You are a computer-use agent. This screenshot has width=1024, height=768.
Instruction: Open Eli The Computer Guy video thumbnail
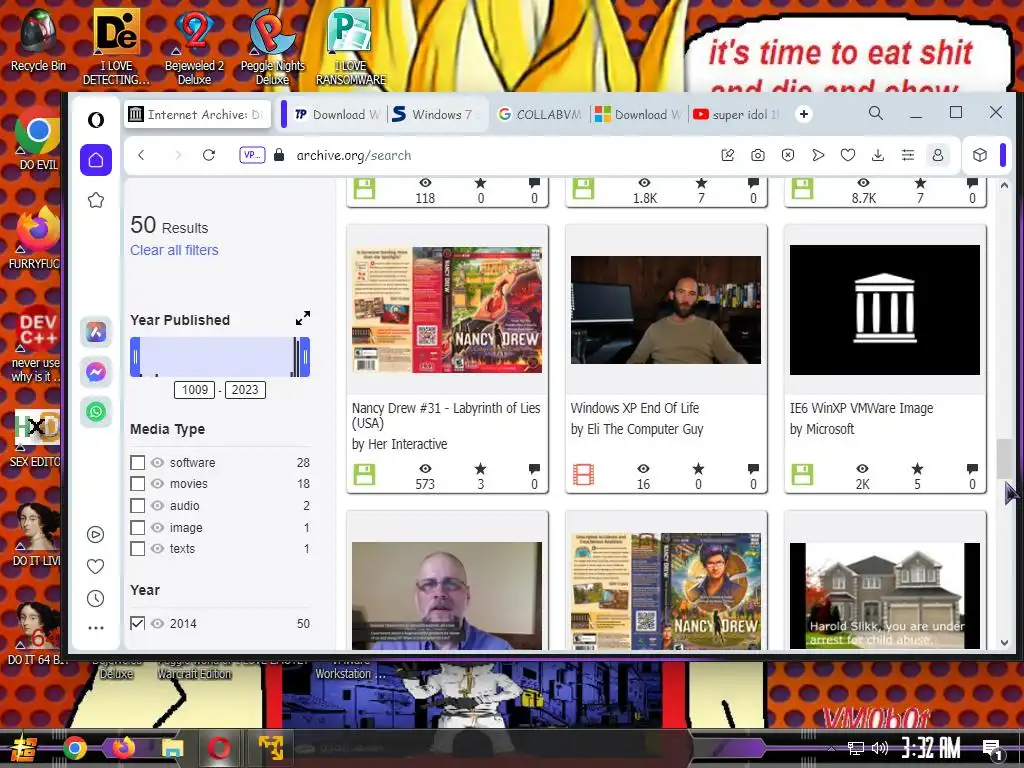point(665,310)
